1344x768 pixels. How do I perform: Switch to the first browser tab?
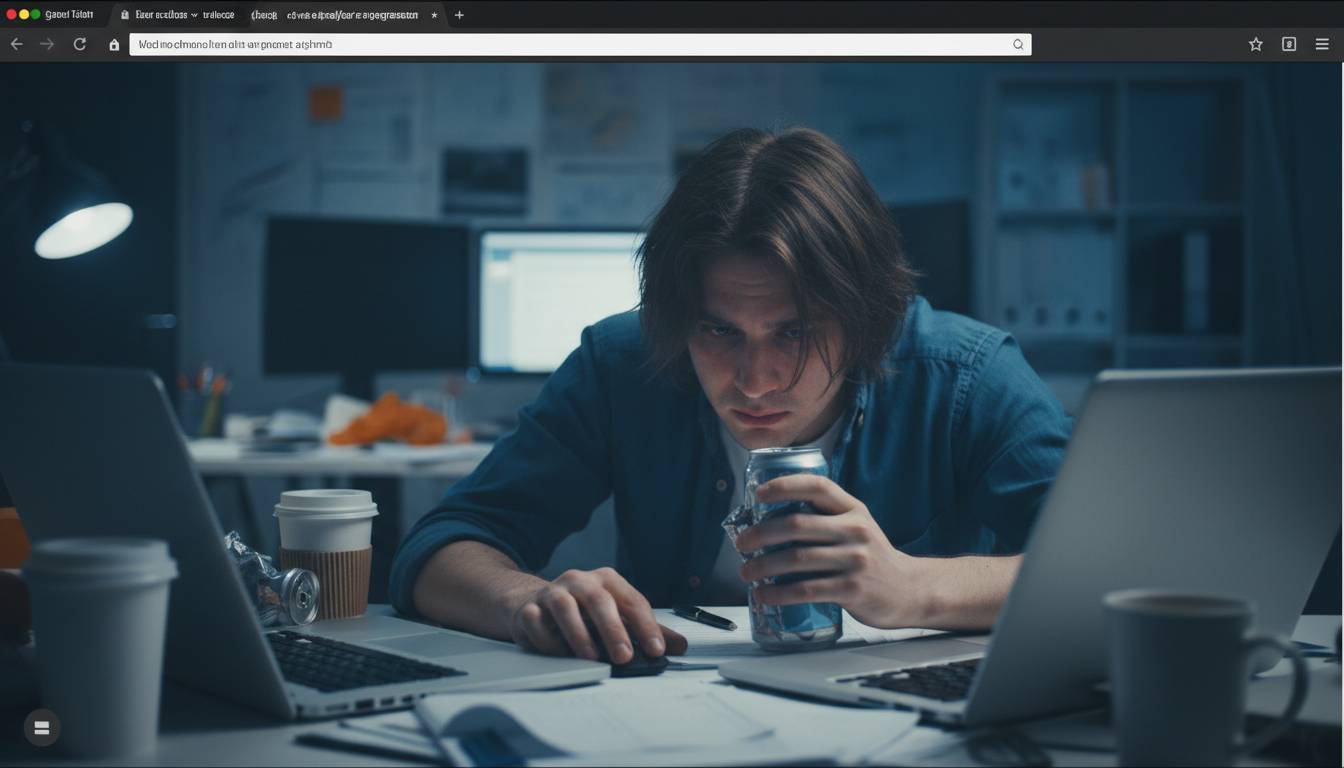[x=69, y=15]
